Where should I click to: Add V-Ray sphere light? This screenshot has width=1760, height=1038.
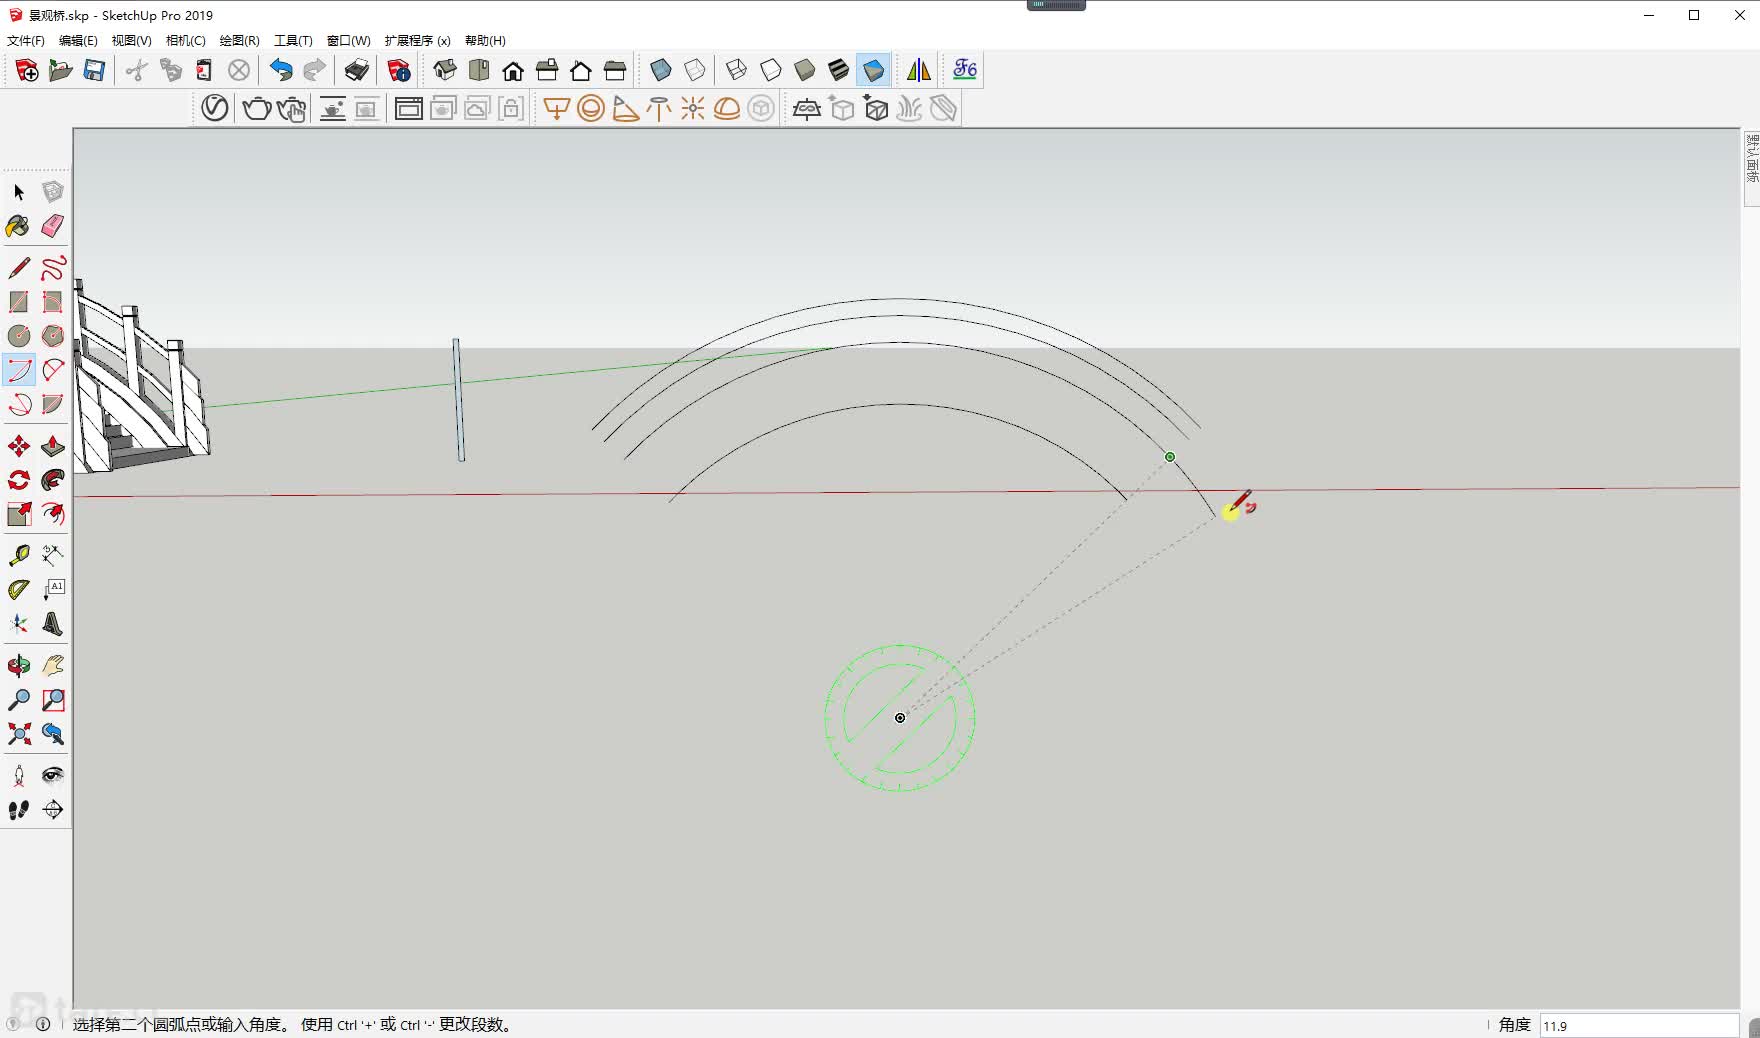pyautogui.click(x=591, y=108)
